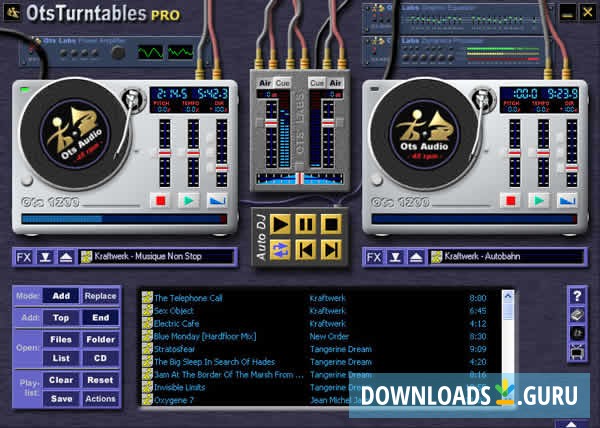The image size is (600, 428).
Task: Select Electric Cafe in playlist
Action: tap(176, 324)
